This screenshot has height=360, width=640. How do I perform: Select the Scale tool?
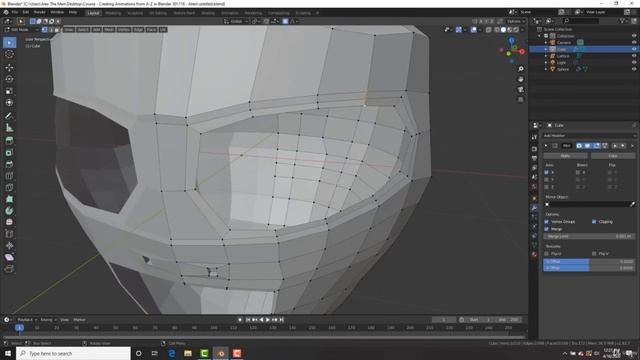click(9, 91)
